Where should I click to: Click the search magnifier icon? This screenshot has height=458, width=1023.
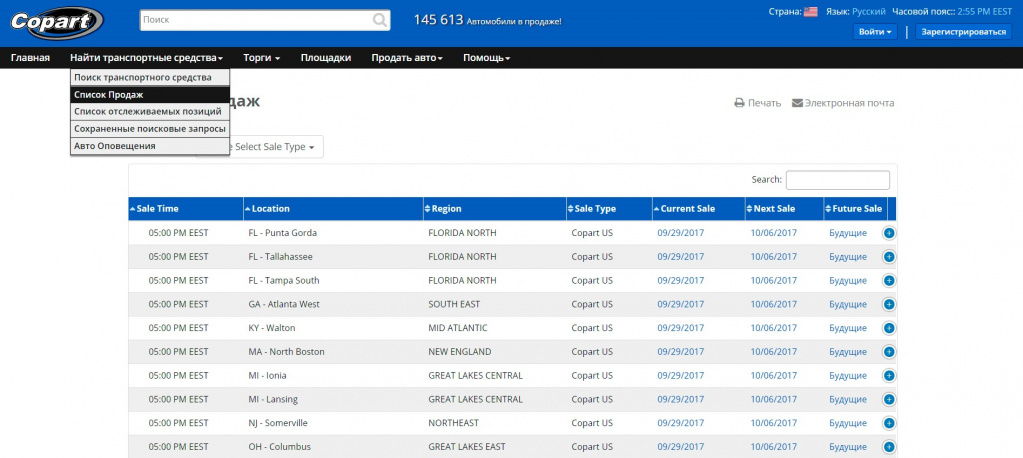pyautogui.click(x=380, y=20)
